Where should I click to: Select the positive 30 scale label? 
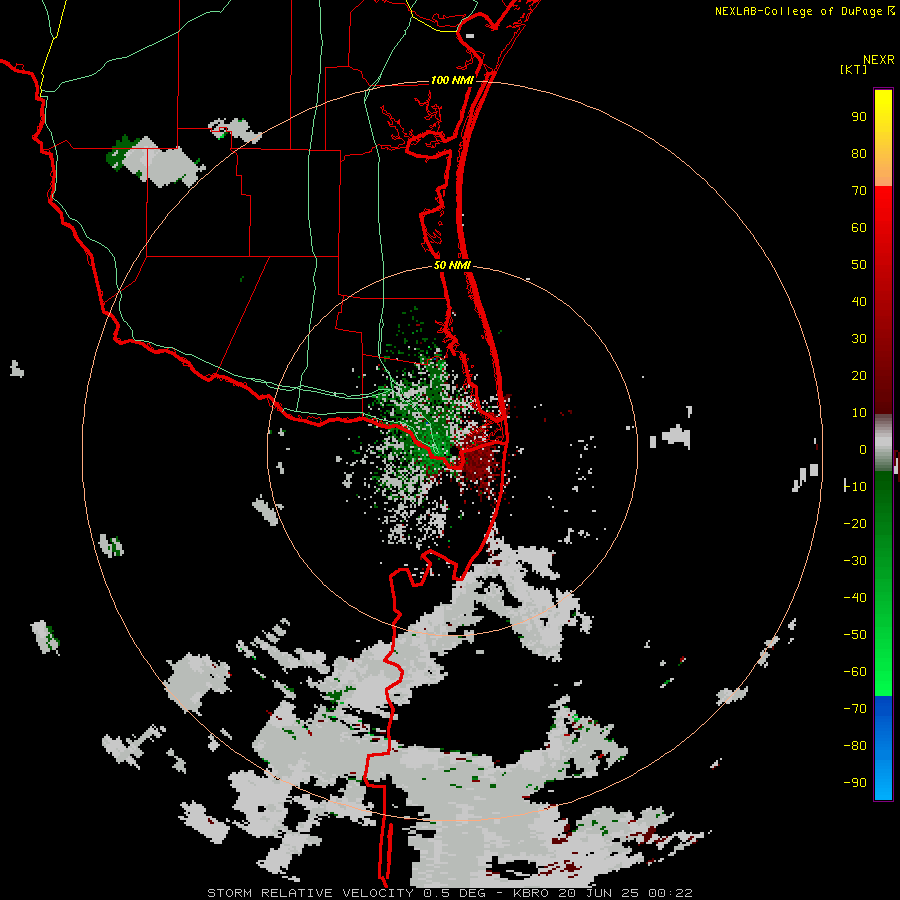tap(859, 339)
